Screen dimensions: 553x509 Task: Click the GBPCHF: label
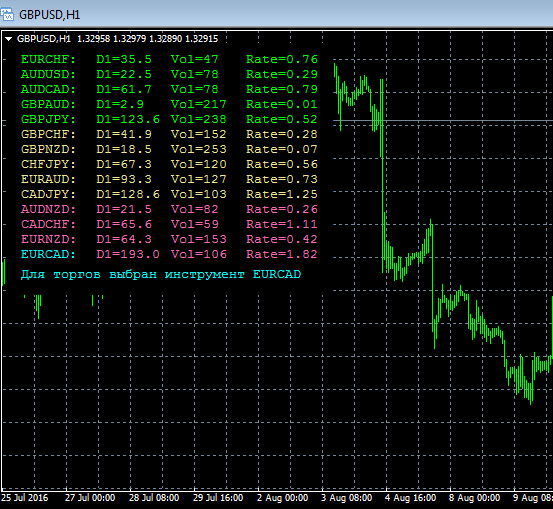point(48,134)
